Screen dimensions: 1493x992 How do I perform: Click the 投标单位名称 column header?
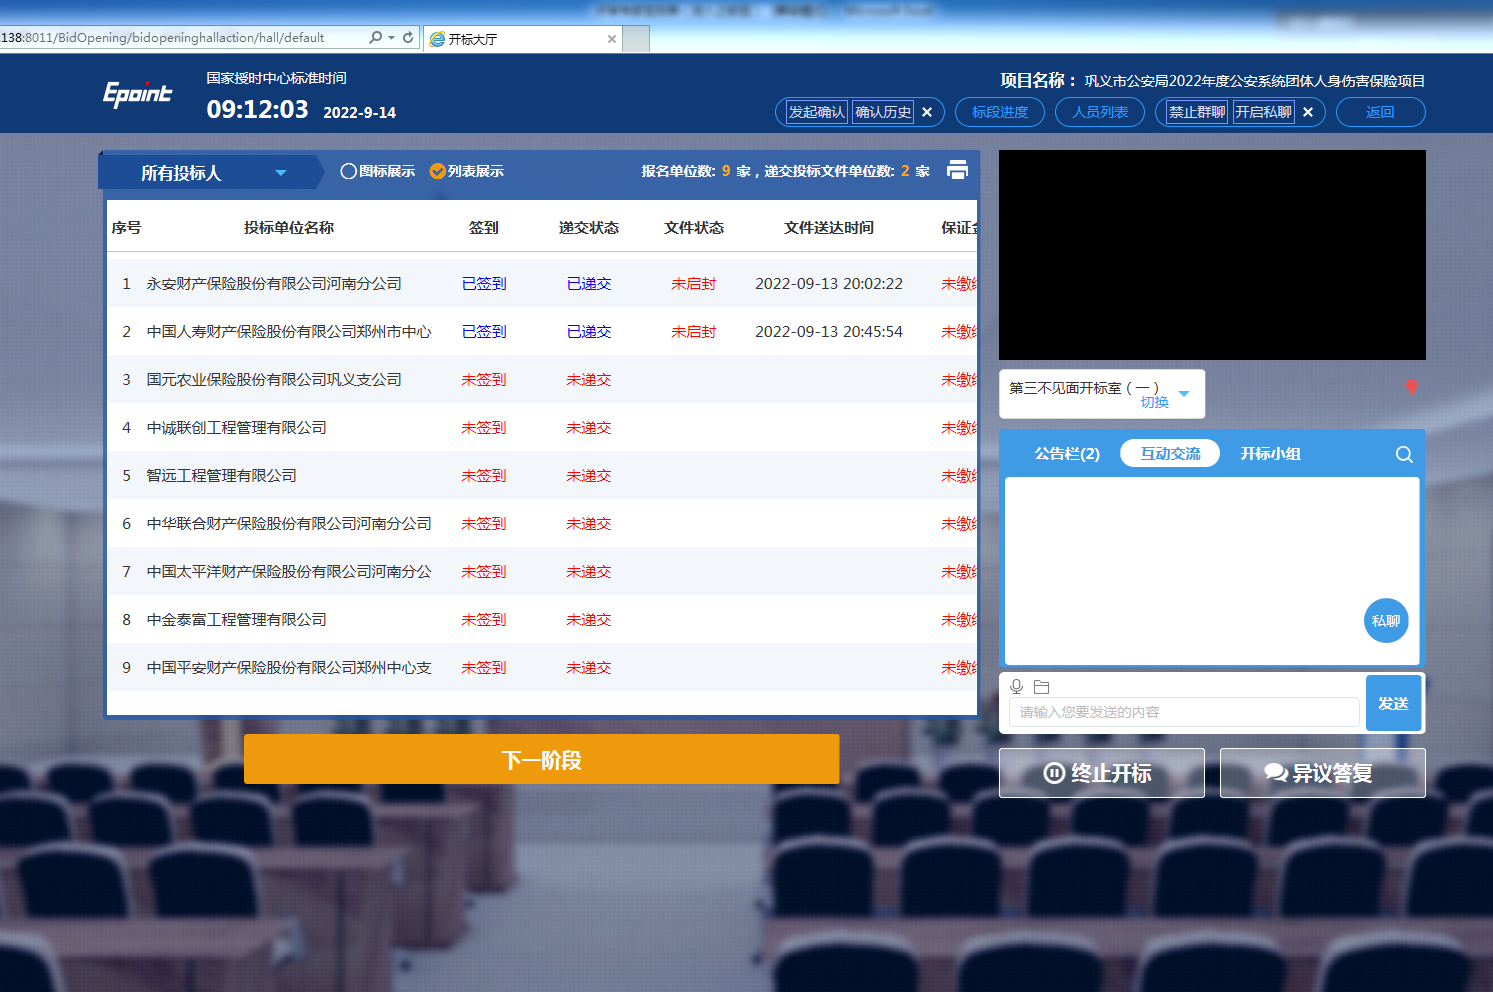(289, 228)
